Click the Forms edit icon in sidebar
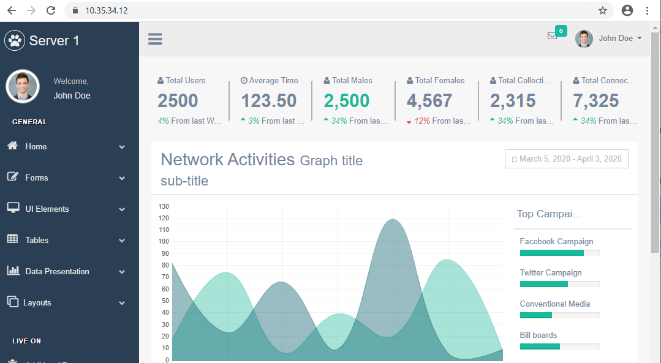 pos(13,177)
